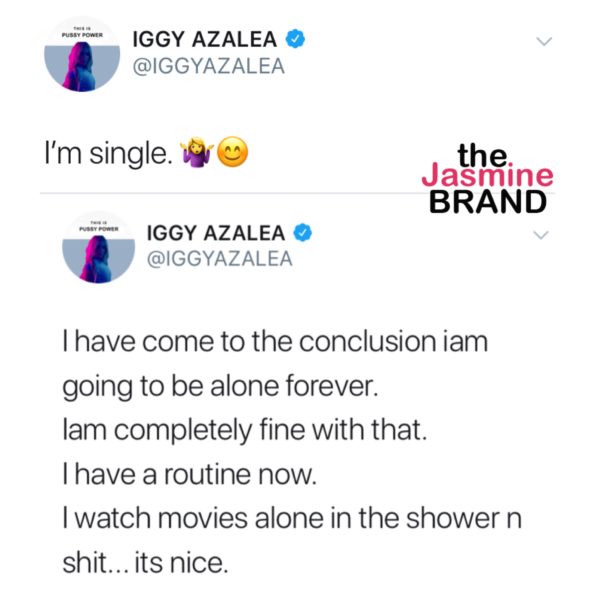Click the shrugging woman emoji
The height and width of the screenshot is (595, 595).
coord(197,153)
